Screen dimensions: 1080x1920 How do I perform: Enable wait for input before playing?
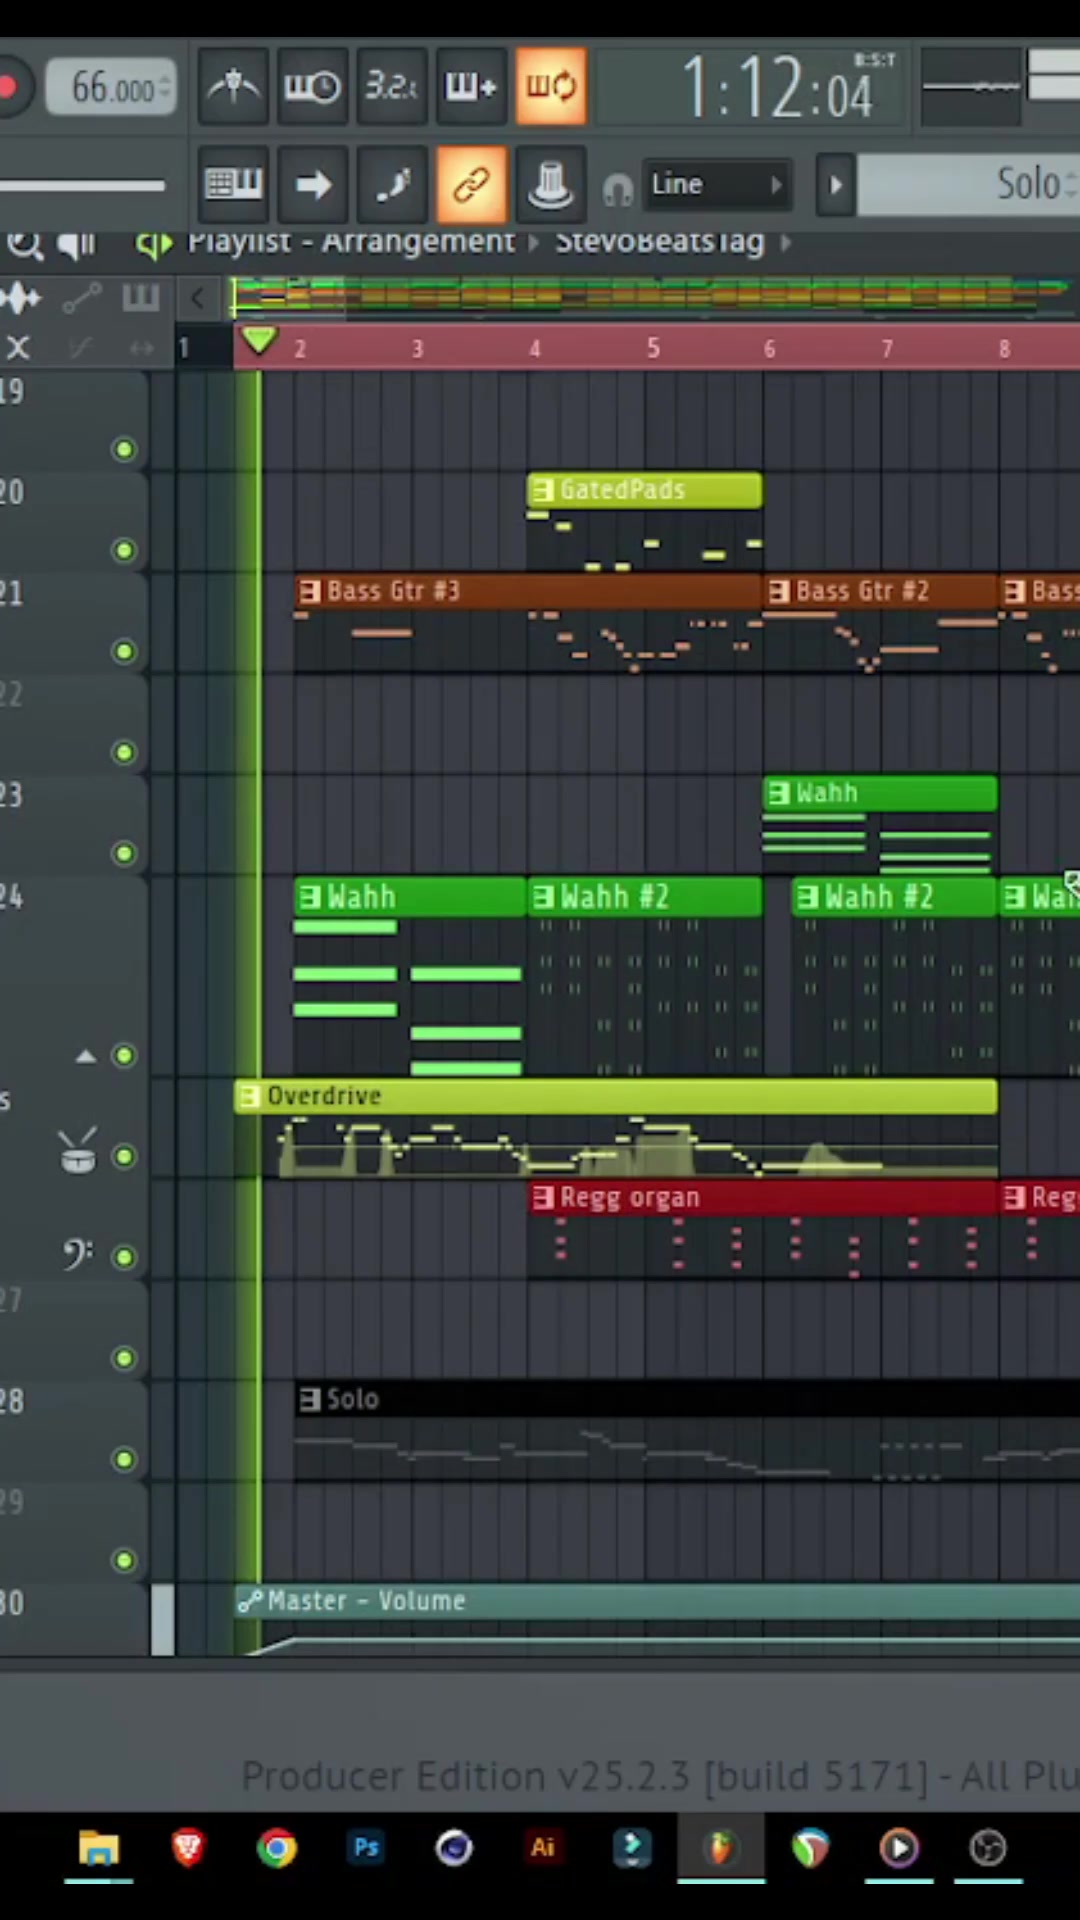312,87
